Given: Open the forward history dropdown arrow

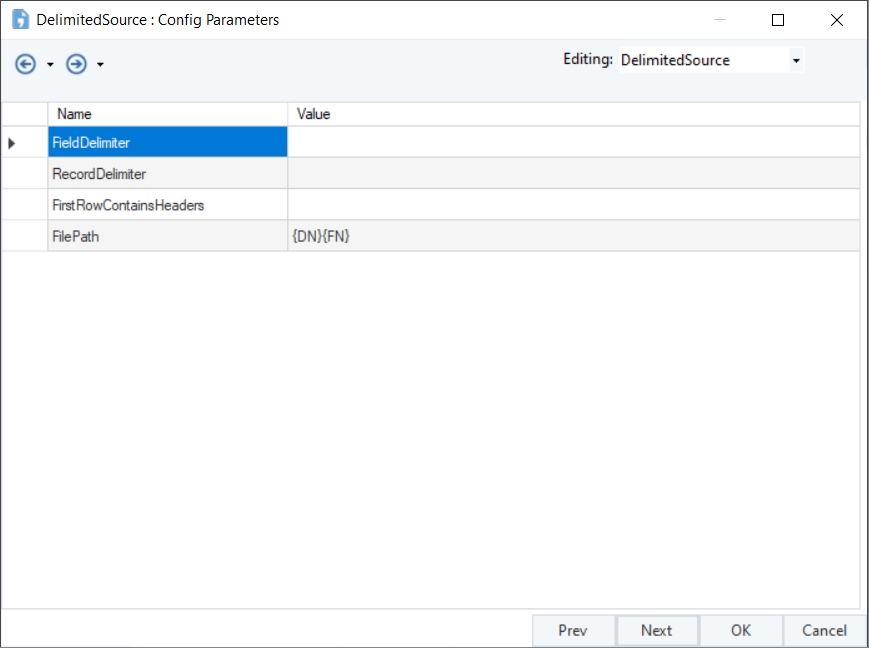Looking at the screenshot, I should tap(100, 65).
